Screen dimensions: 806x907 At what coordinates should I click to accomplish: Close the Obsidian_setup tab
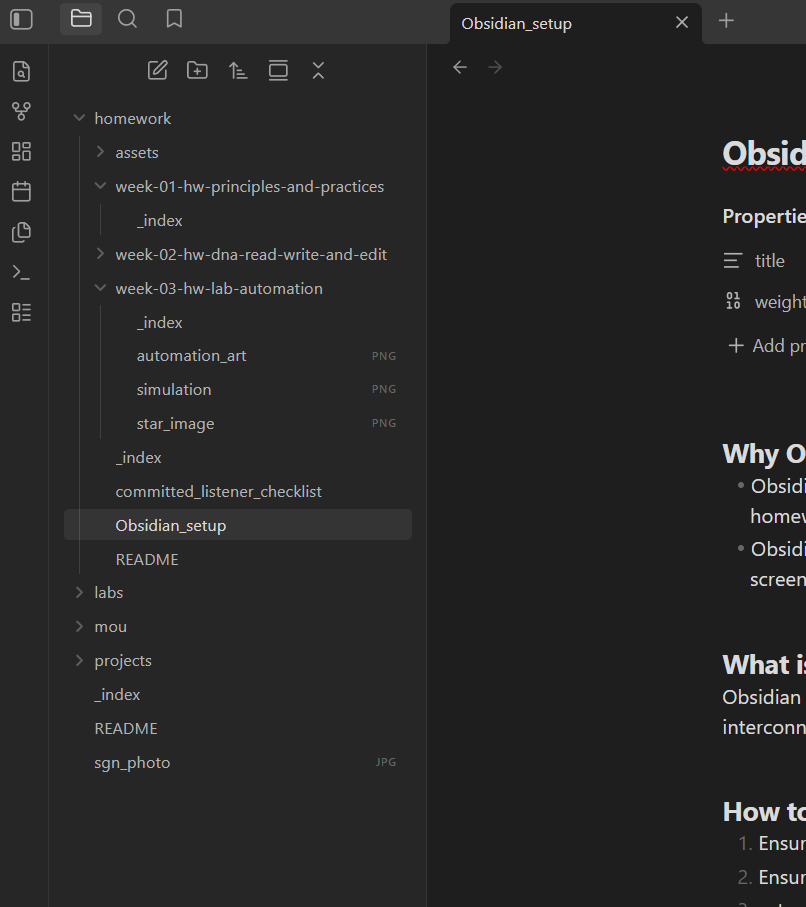pyautogui.click(x=682, y=23)
